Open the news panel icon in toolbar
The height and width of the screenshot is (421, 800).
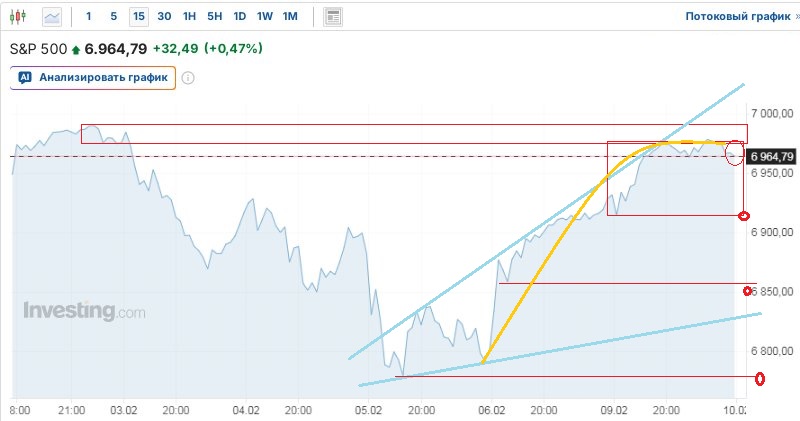[333, 17]
